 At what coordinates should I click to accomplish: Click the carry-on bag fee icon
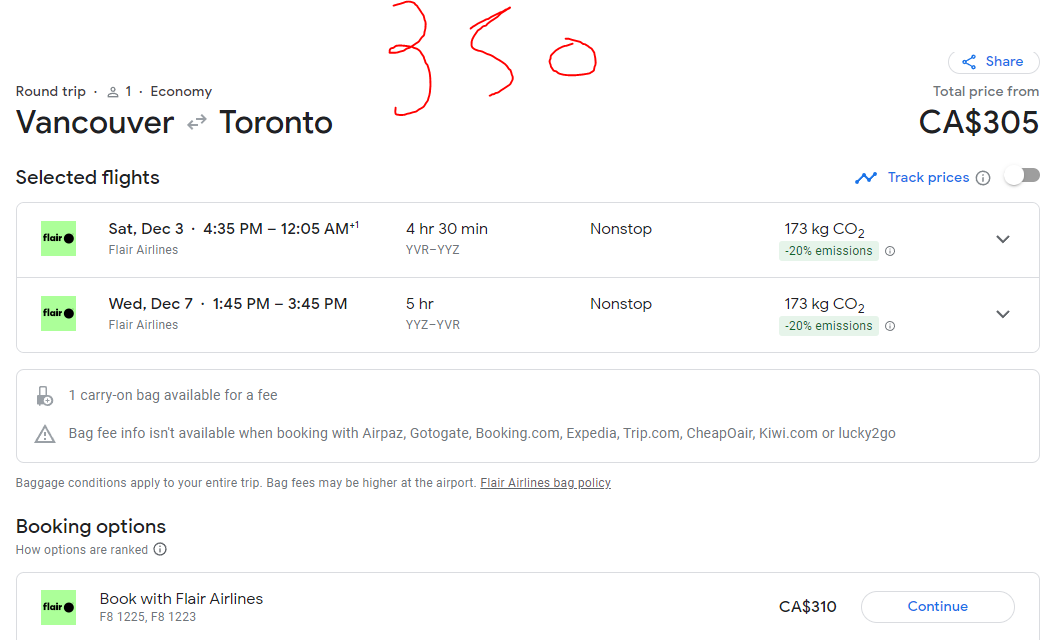pyautogui.click(x=45, y=396)
